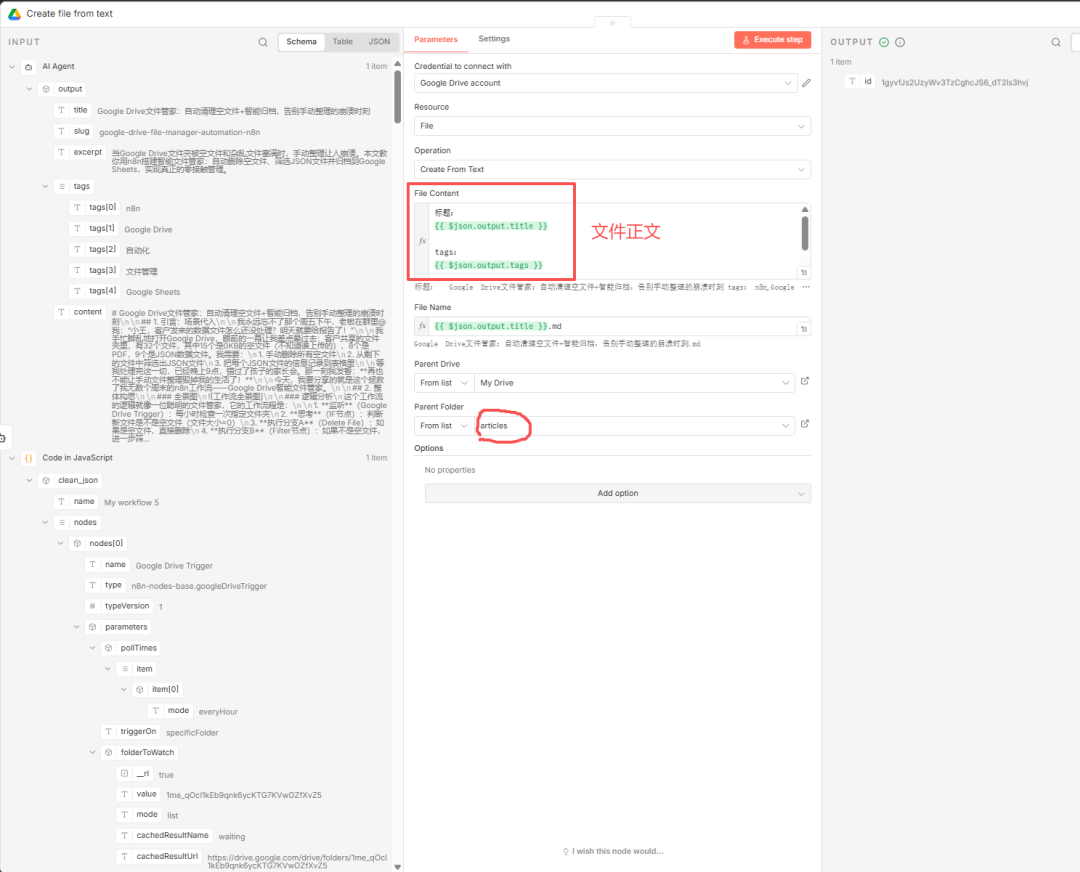The width and height of the screenshot is (1080, 872).
Task: Open Parent Drive external link icon
Action: [805, 382]
